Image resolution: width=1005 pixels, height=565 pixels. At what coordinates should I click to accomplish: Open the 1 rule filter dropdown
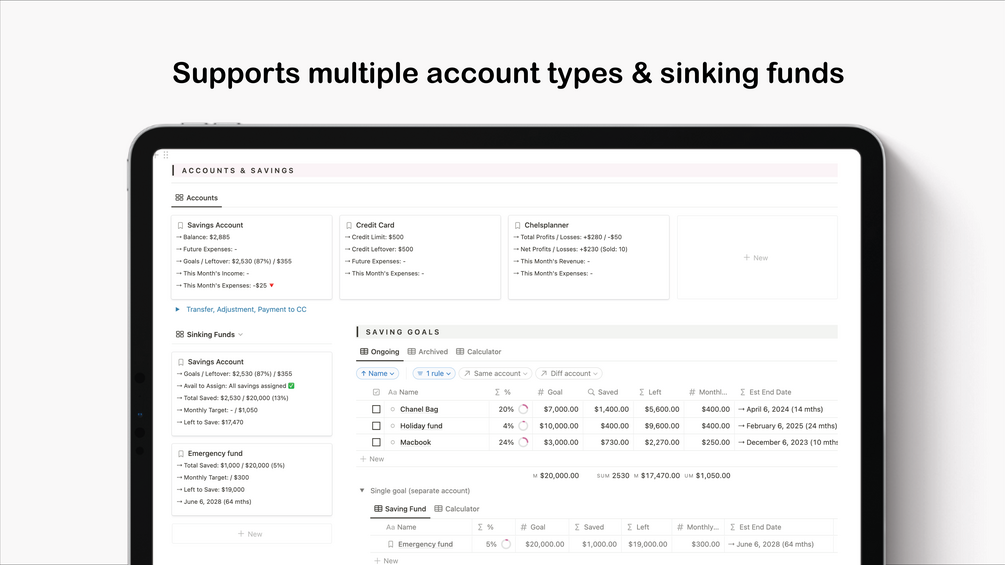click(x=434, y=373)
